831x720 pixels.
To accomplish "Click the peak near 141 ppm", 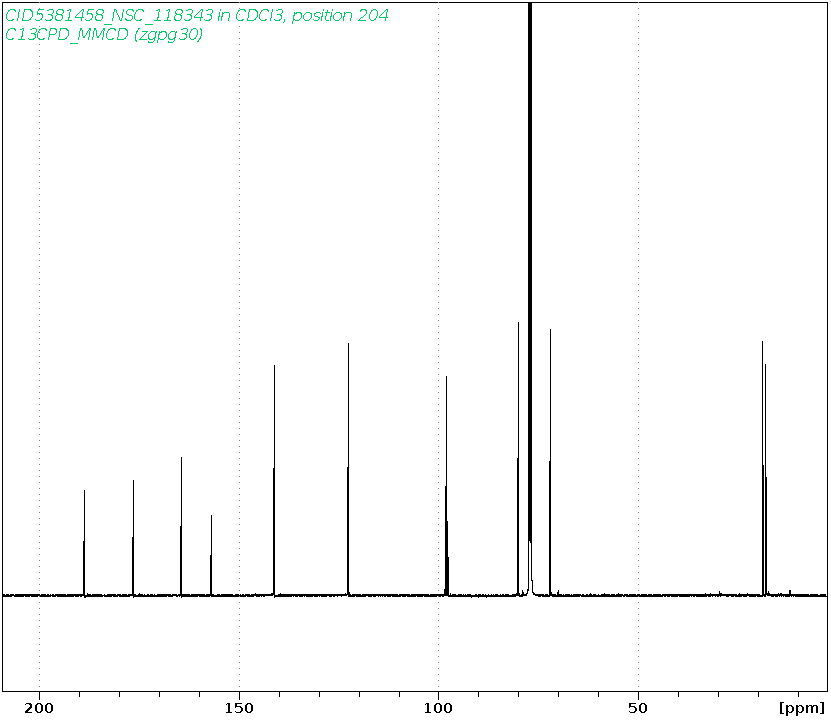I will click(x=274, y=481).
